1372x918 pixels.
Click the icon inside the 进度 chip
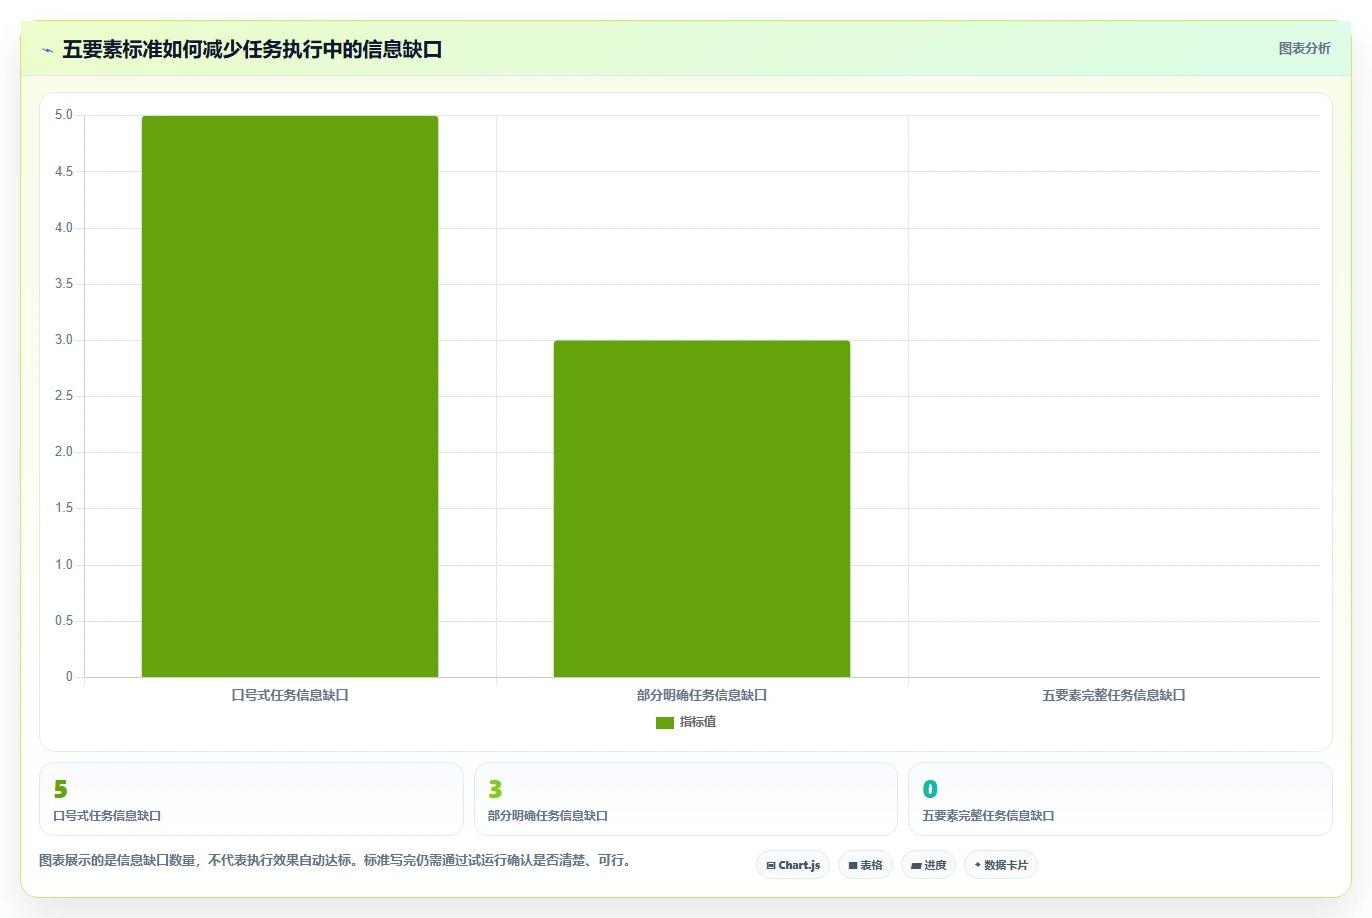(916, 865)
